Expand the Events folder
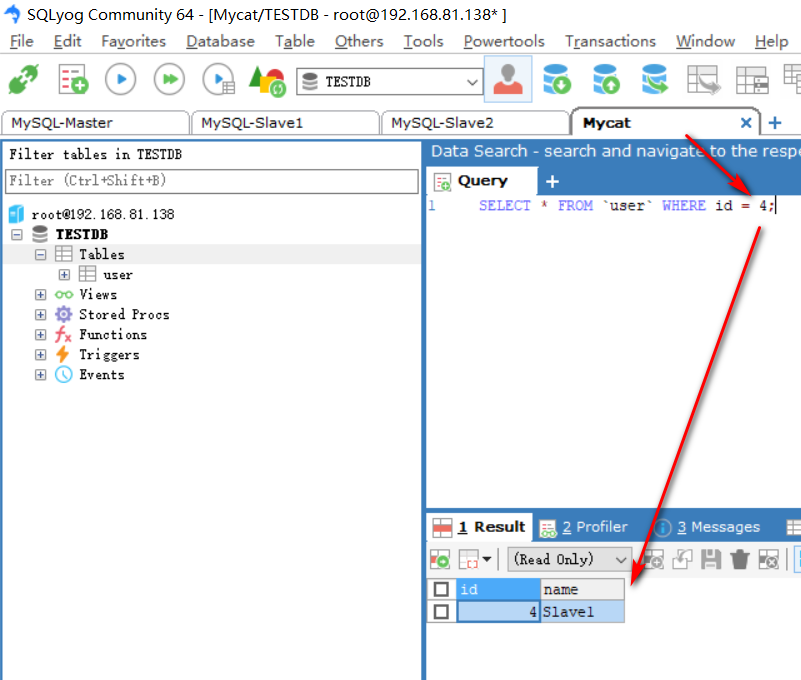 tap(40, 374)
